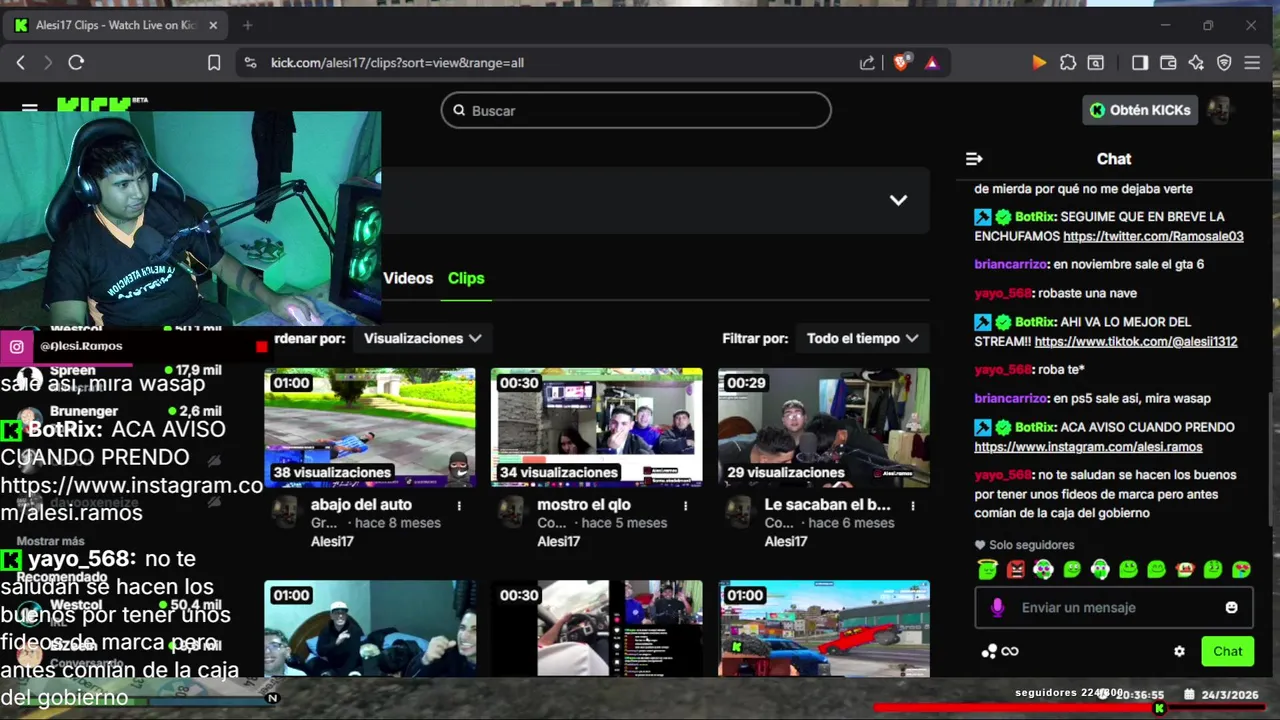
Task: Click the address bar URL kick.com/alesi17/clips
Action: pyautogui.click(x=397, y=63)
